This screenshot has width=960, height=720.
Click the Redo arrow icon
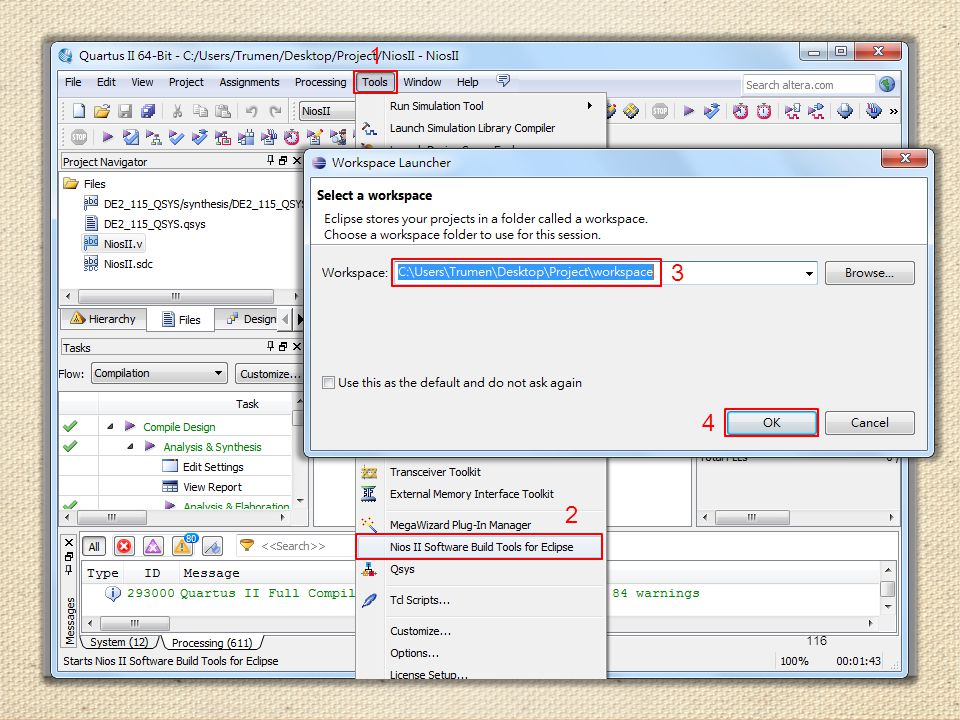[x=276, y=111]
